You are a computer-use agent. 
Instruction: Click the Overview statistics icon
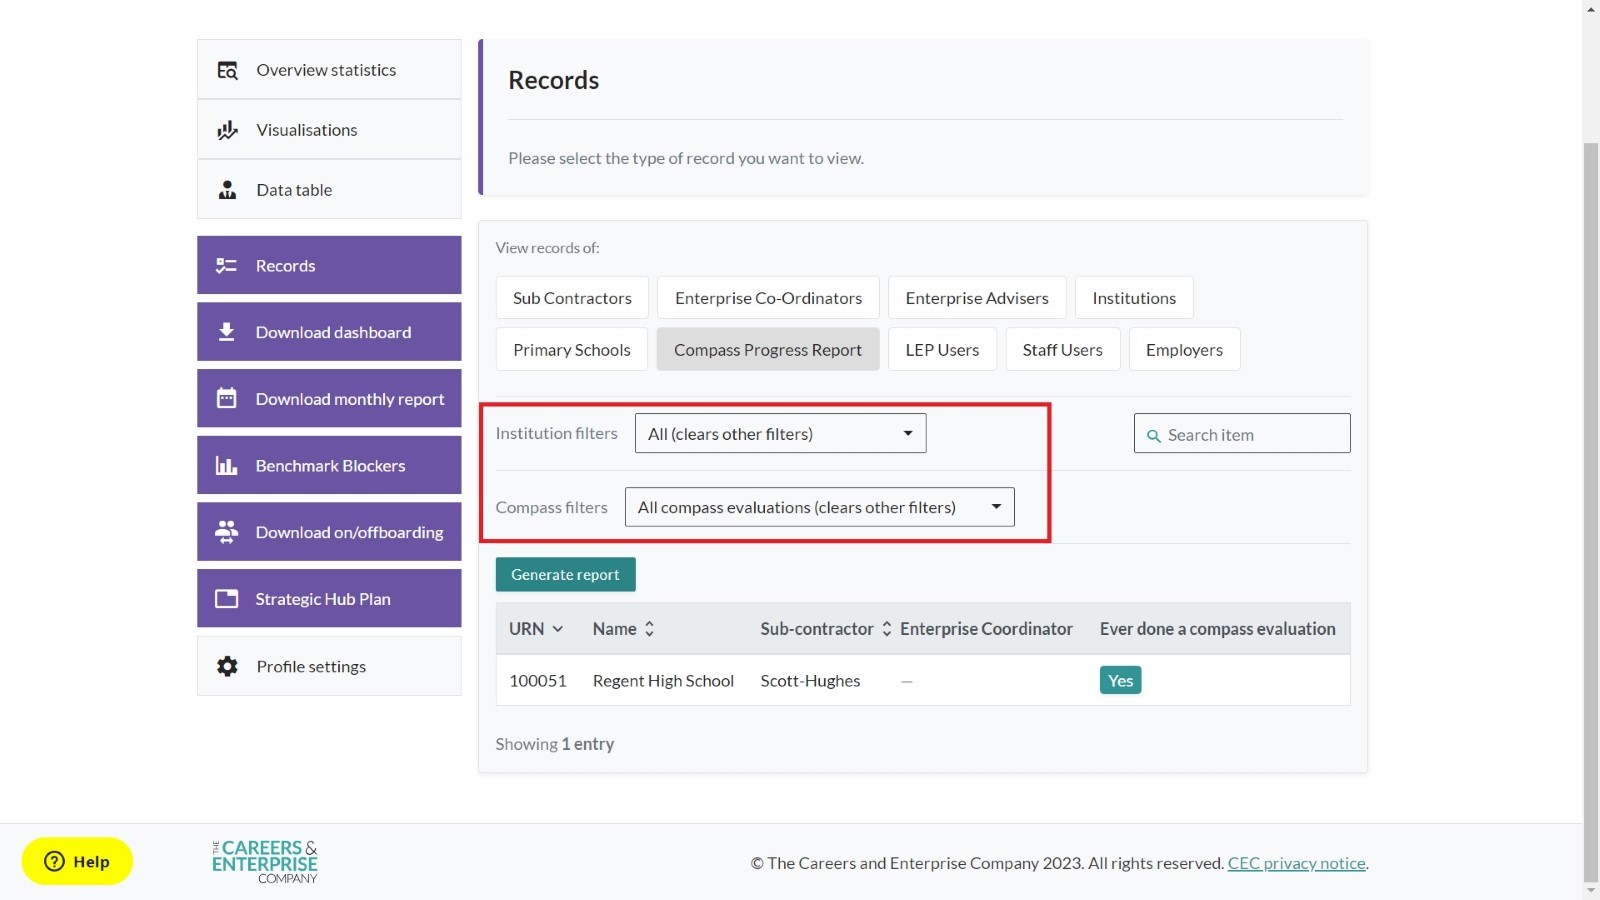tap(228, 70)
